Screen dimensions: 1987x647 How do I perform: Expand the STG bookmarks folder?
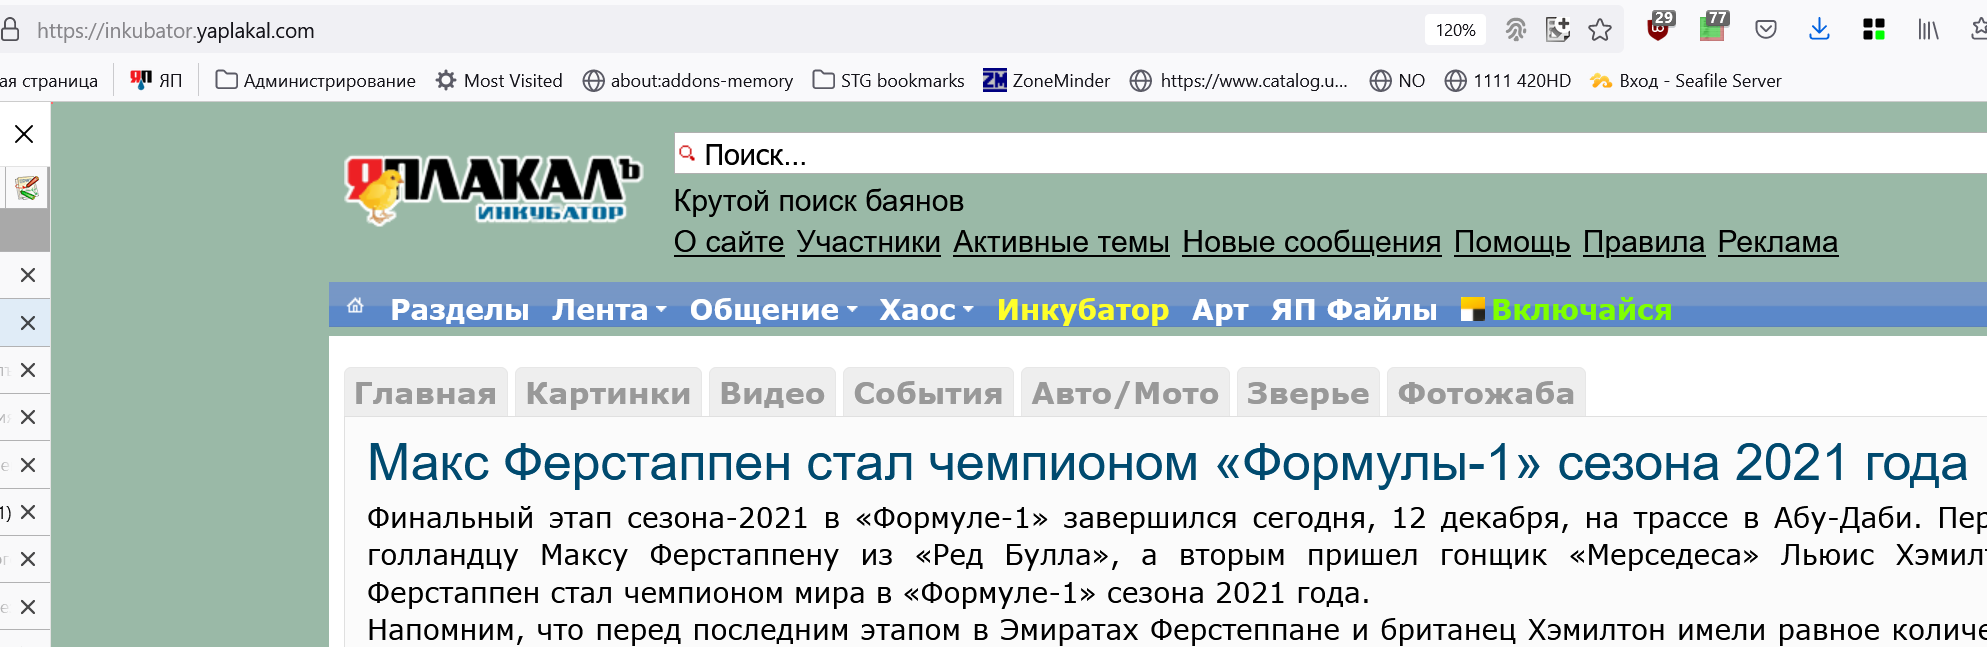click(889, 80)
